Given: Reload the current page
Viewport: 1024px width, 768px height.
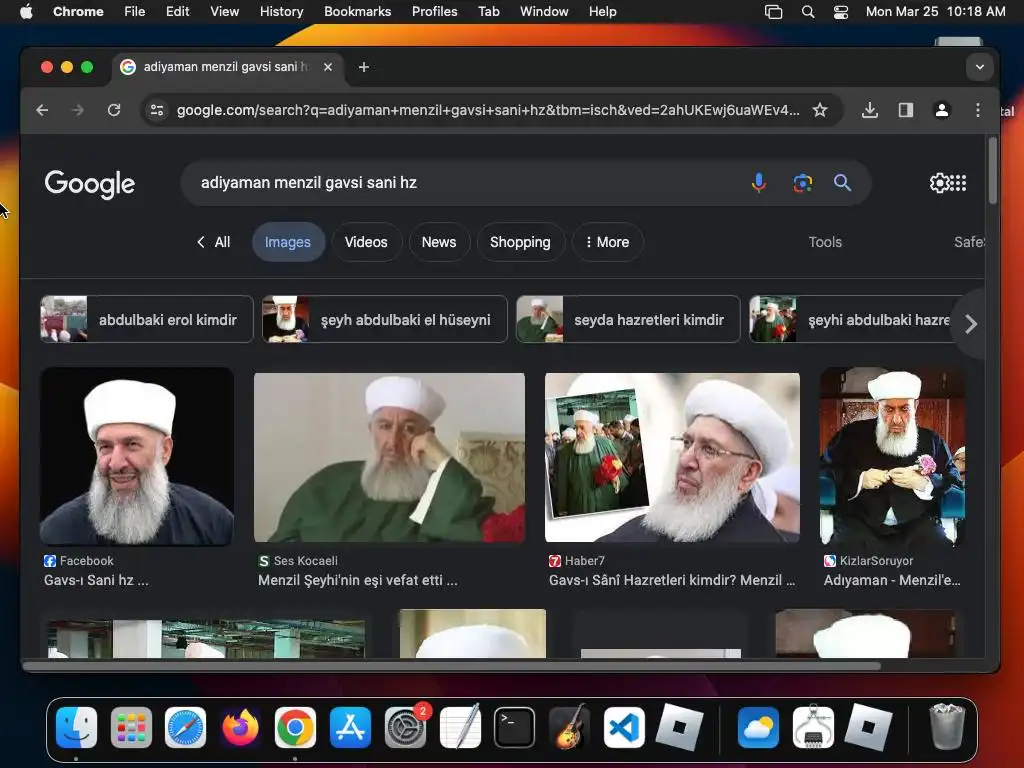Looking at the screenshot, I should pyautogui.click(x=114, y=110).
